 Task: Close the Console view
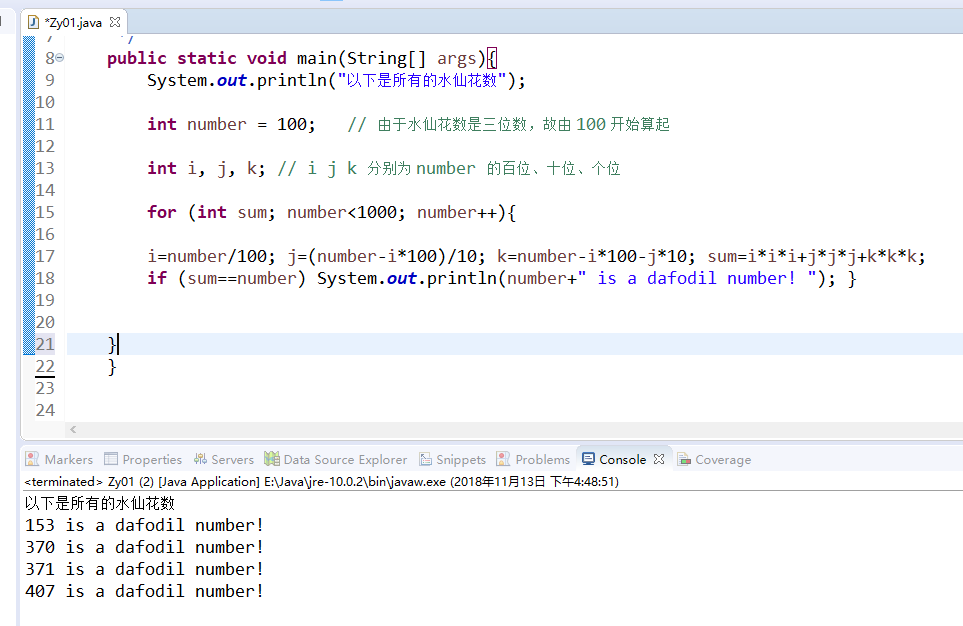coord(659,459)
